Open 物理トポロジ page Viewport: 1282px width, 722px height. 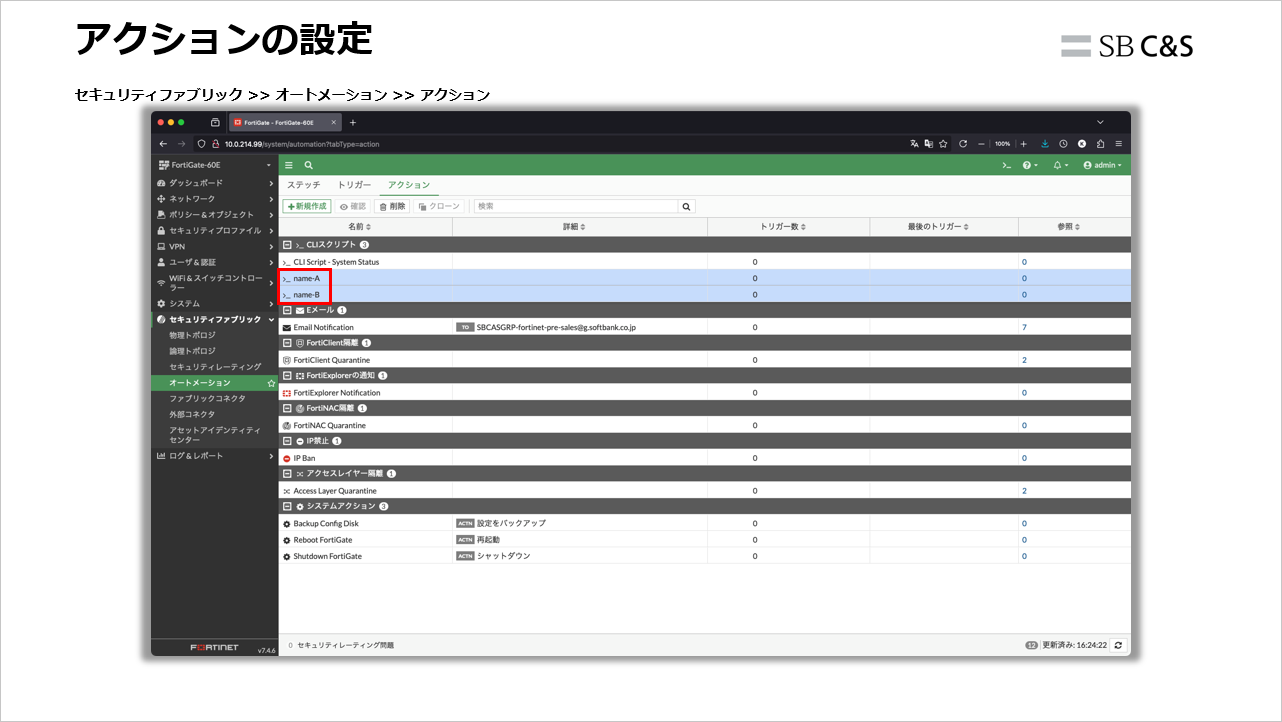192,335
